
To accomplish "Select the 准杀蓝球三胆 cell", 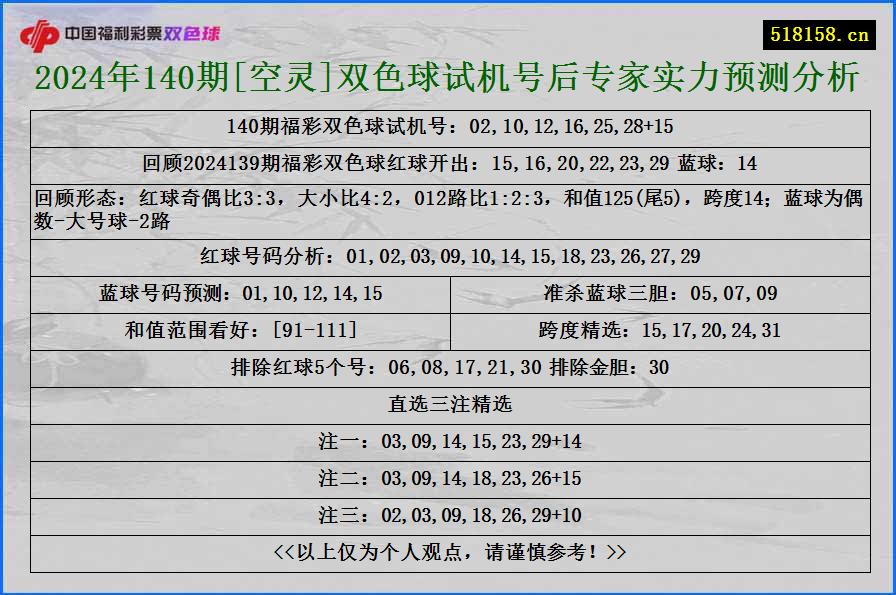I will (x=660, y=293).
